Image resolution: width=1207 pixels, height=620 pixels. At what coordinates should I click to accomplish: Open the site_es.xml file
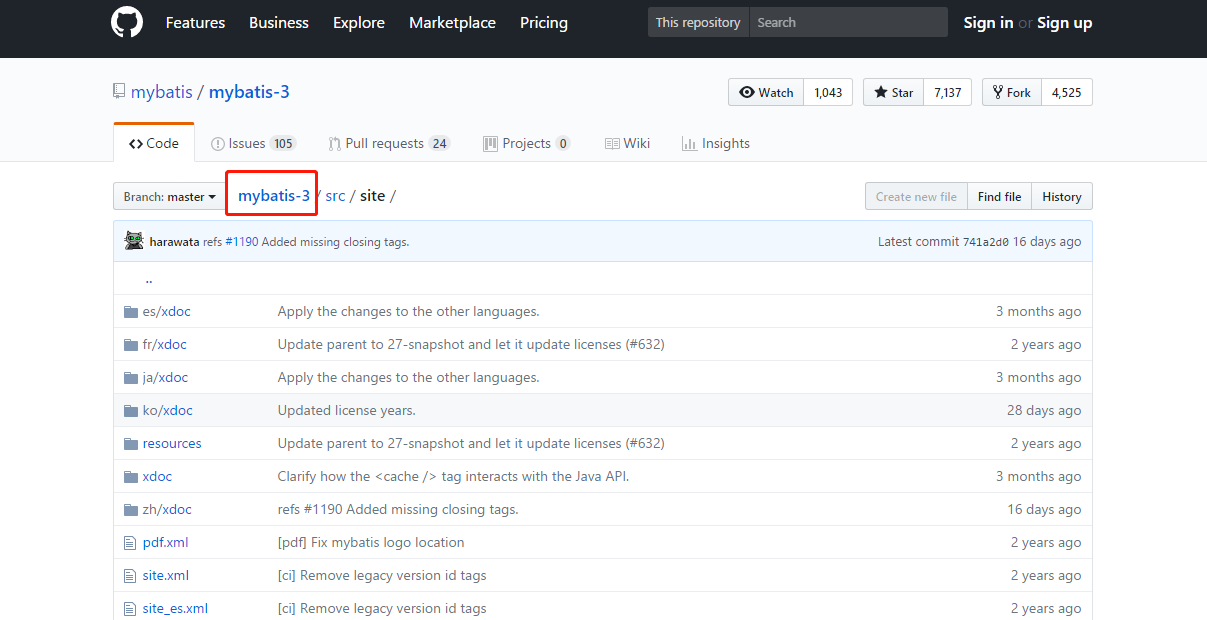coord(175,609)
